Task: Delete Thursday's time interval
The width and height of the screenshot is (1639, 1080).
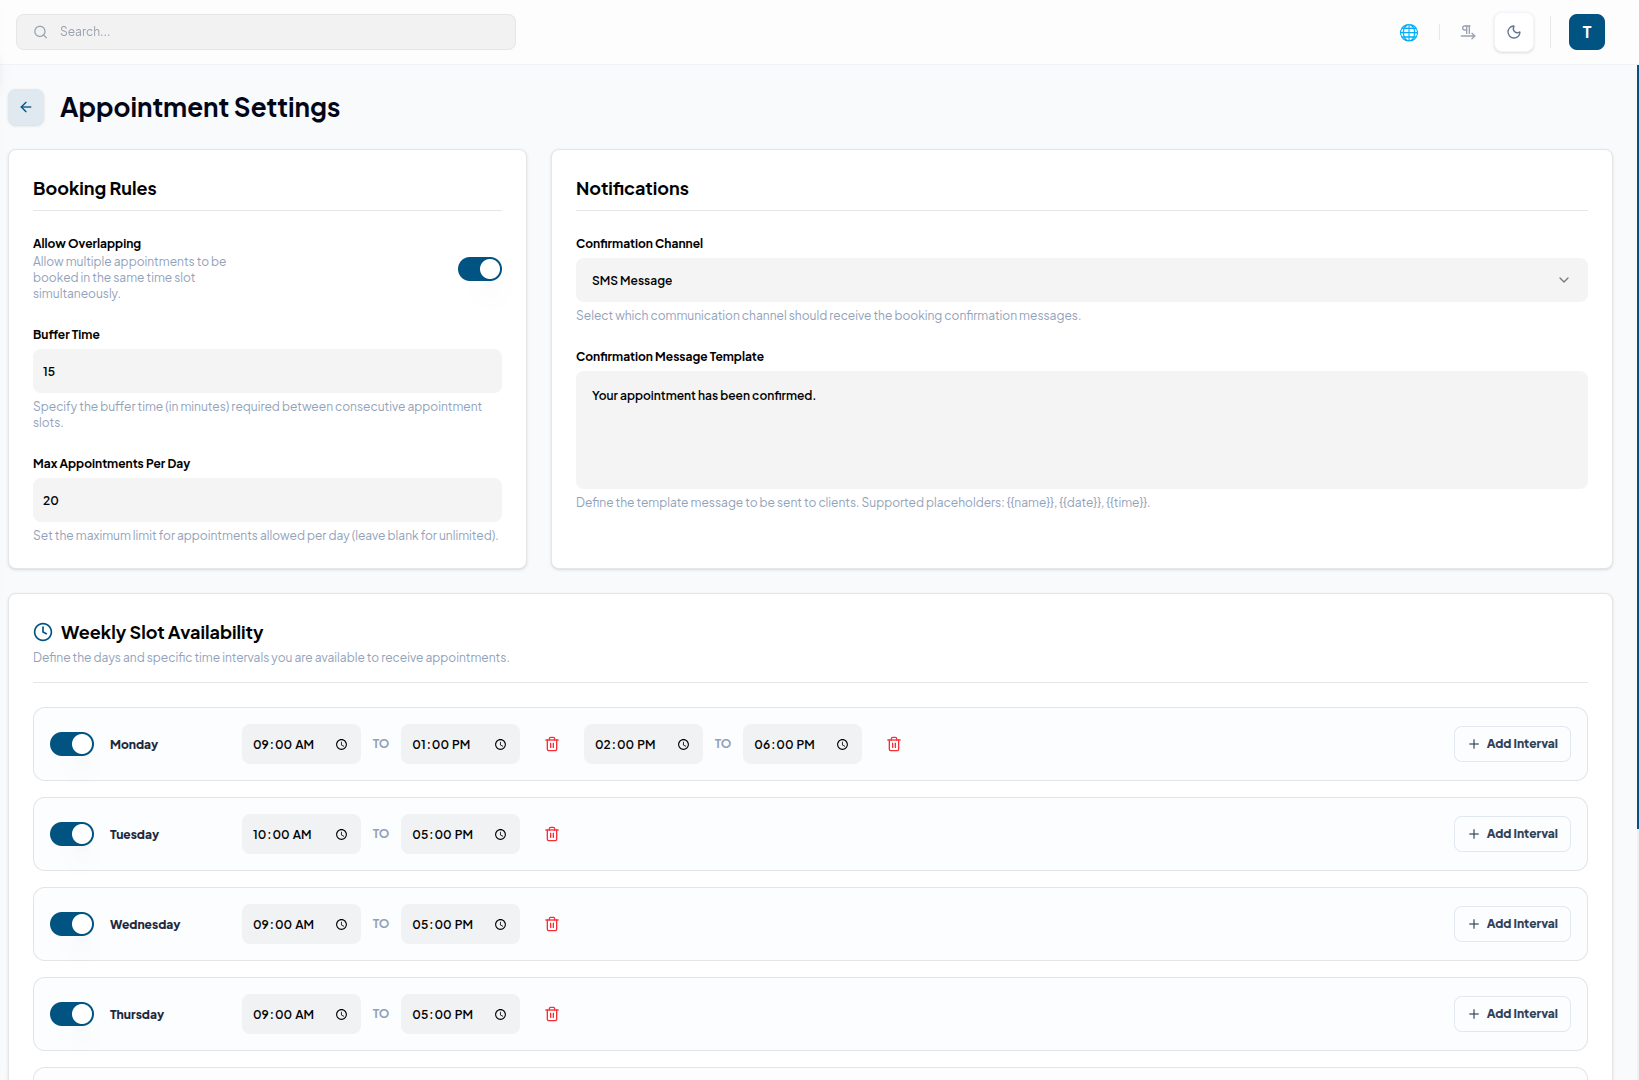Action: point(552,1014)
